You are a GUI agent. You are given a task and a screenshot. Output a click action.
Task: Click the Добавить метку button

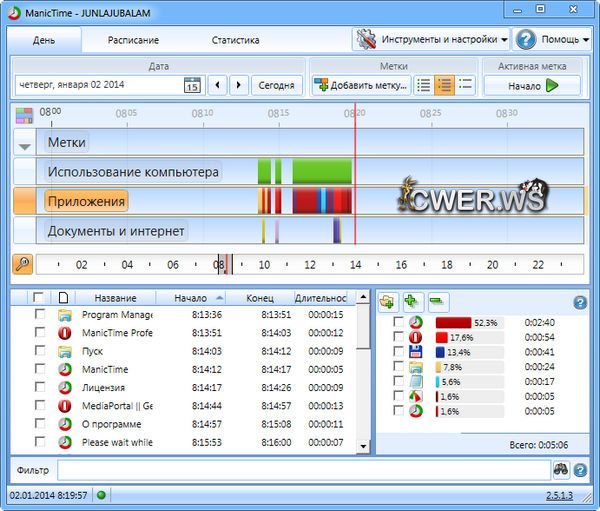click(x=362, y=85)
